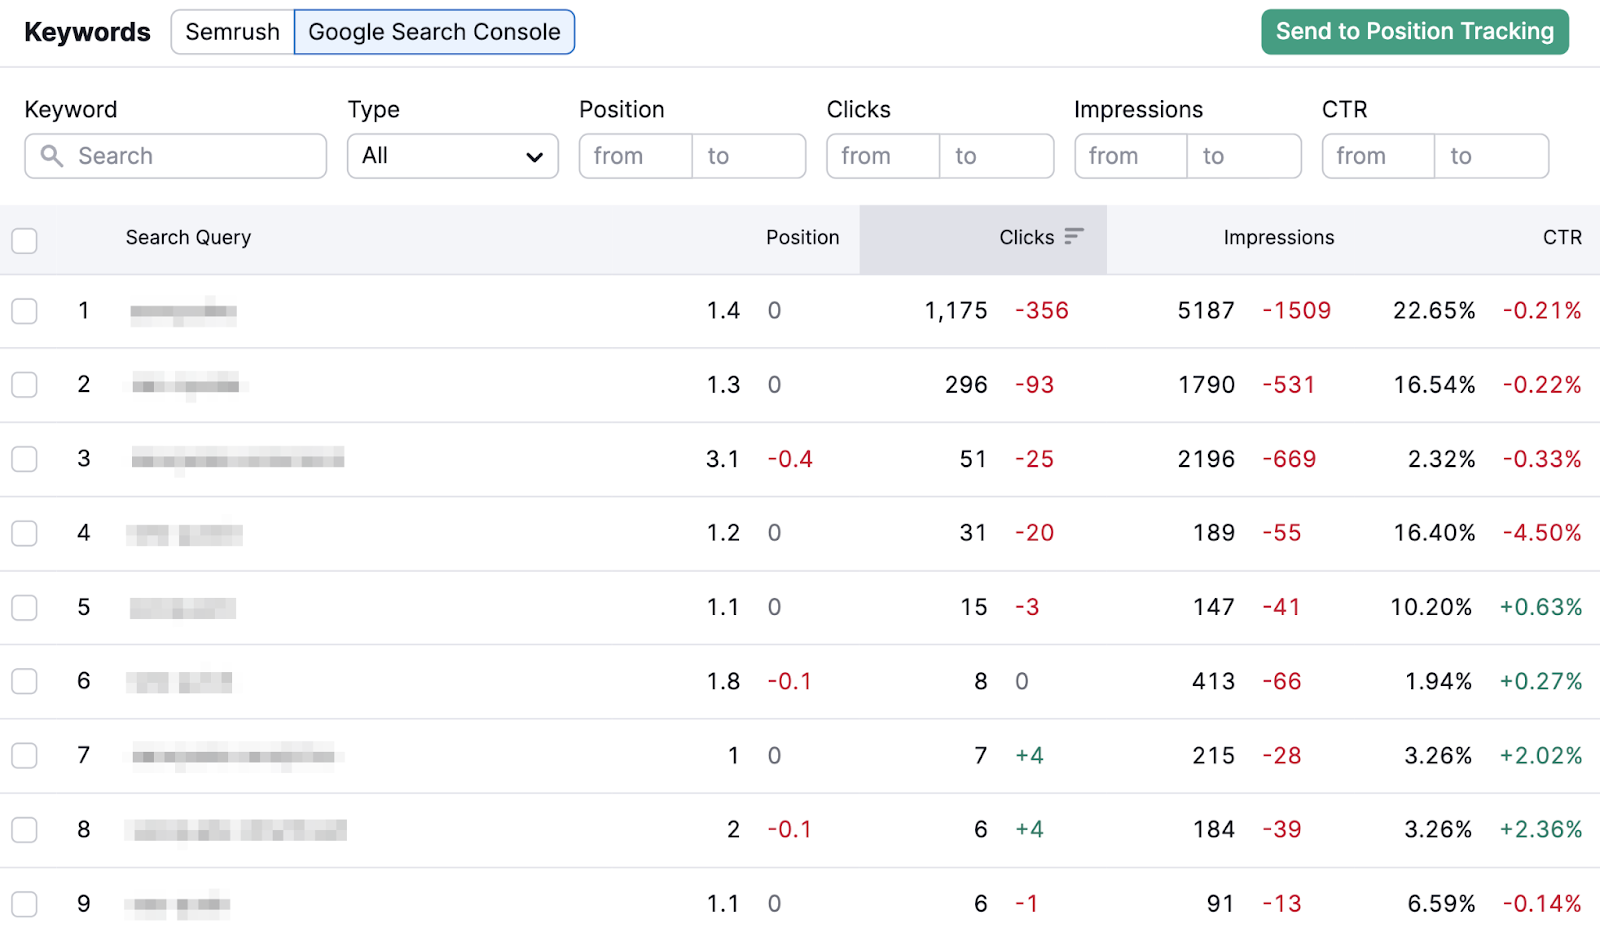Click the Impressions 'from' filter field
1600x937 pixels.
pos(1129,156)
